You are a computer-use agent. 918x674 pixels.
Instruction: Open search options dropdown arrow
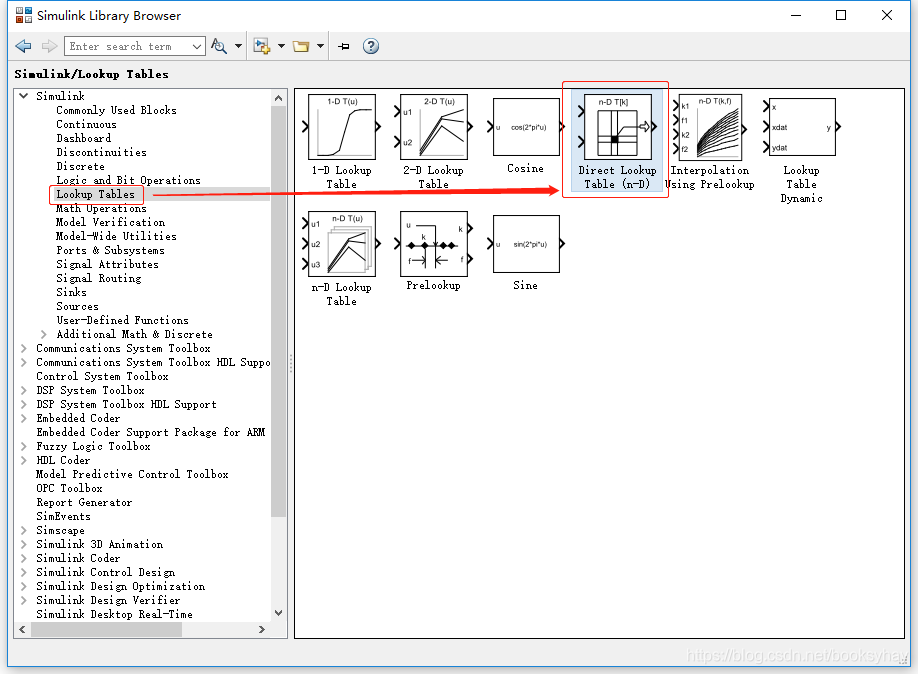click(238, 46)
